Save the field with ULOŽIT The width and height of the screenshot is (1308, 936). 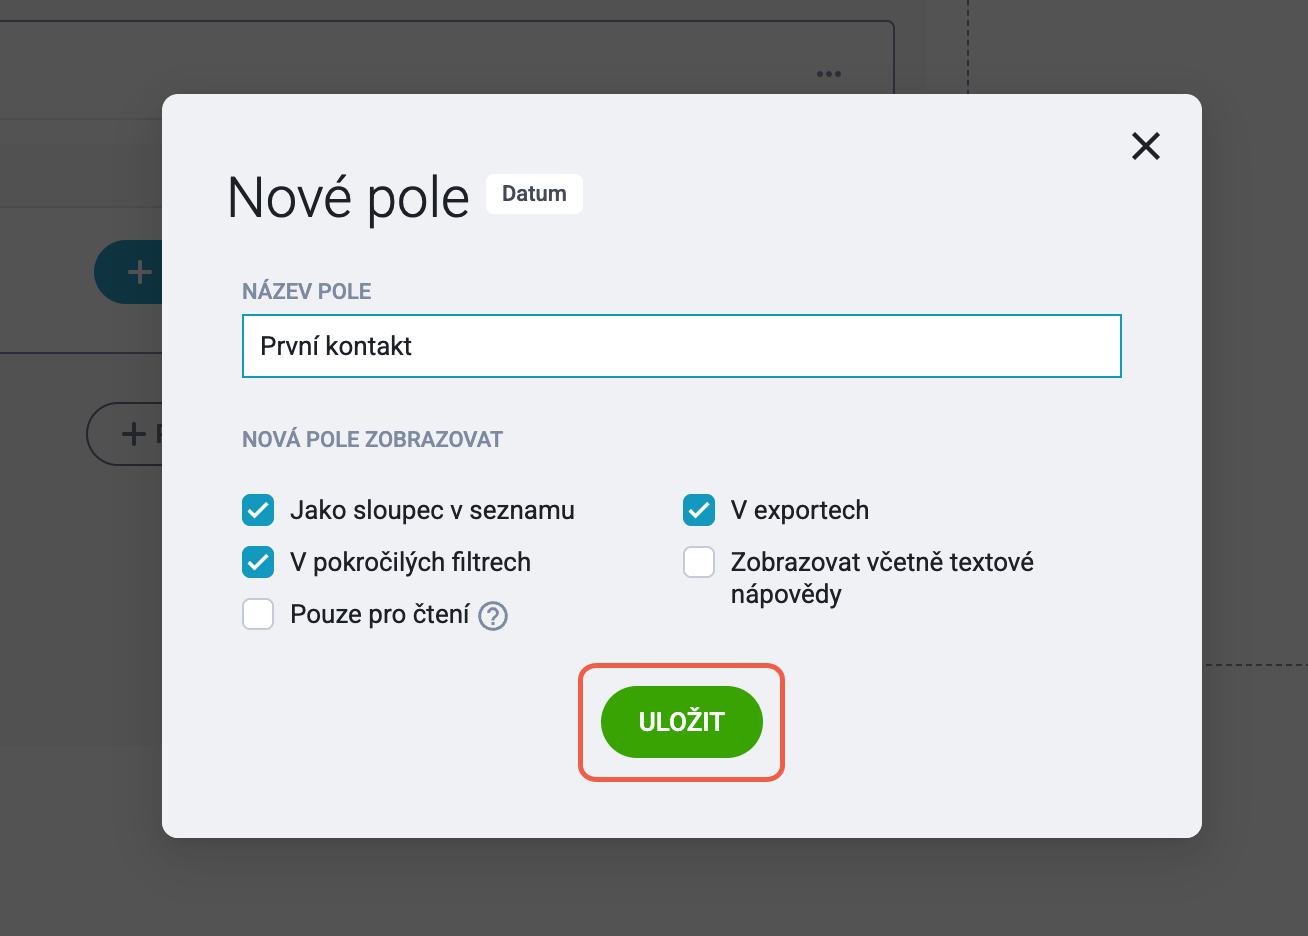(682, 722)
